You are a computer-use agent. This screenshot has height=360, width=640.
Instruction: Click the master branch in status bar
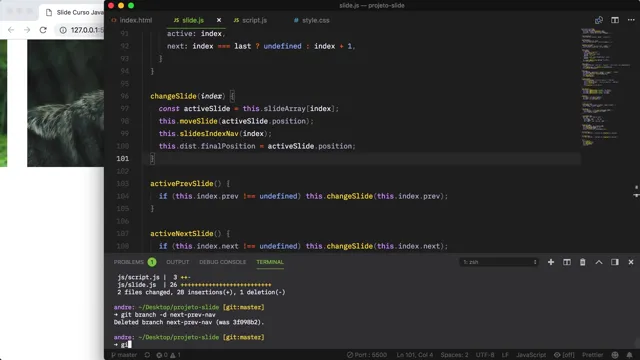[x=124, y=355]
